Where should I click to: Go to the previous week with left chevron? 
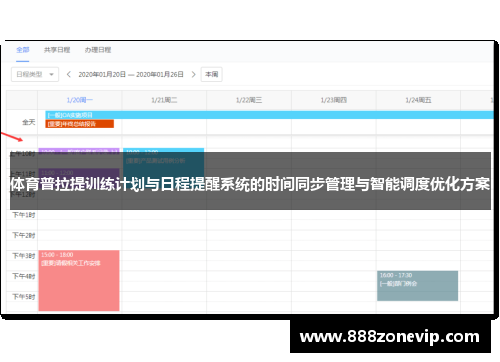pos(69,74)
